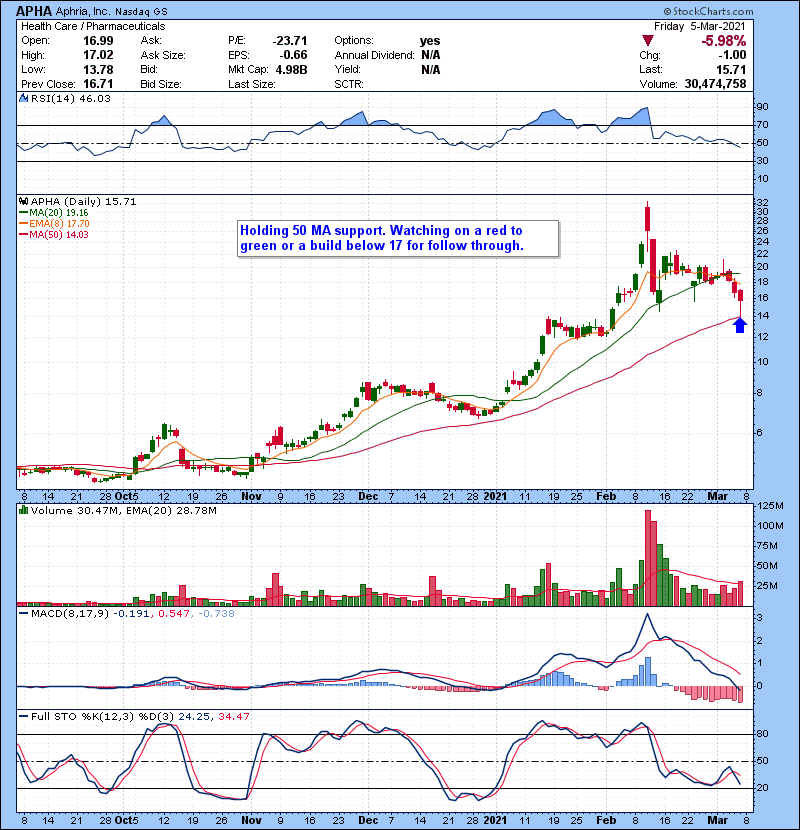
Task: Click the MA(20) 19.16 legend entry
Action: 53,213
